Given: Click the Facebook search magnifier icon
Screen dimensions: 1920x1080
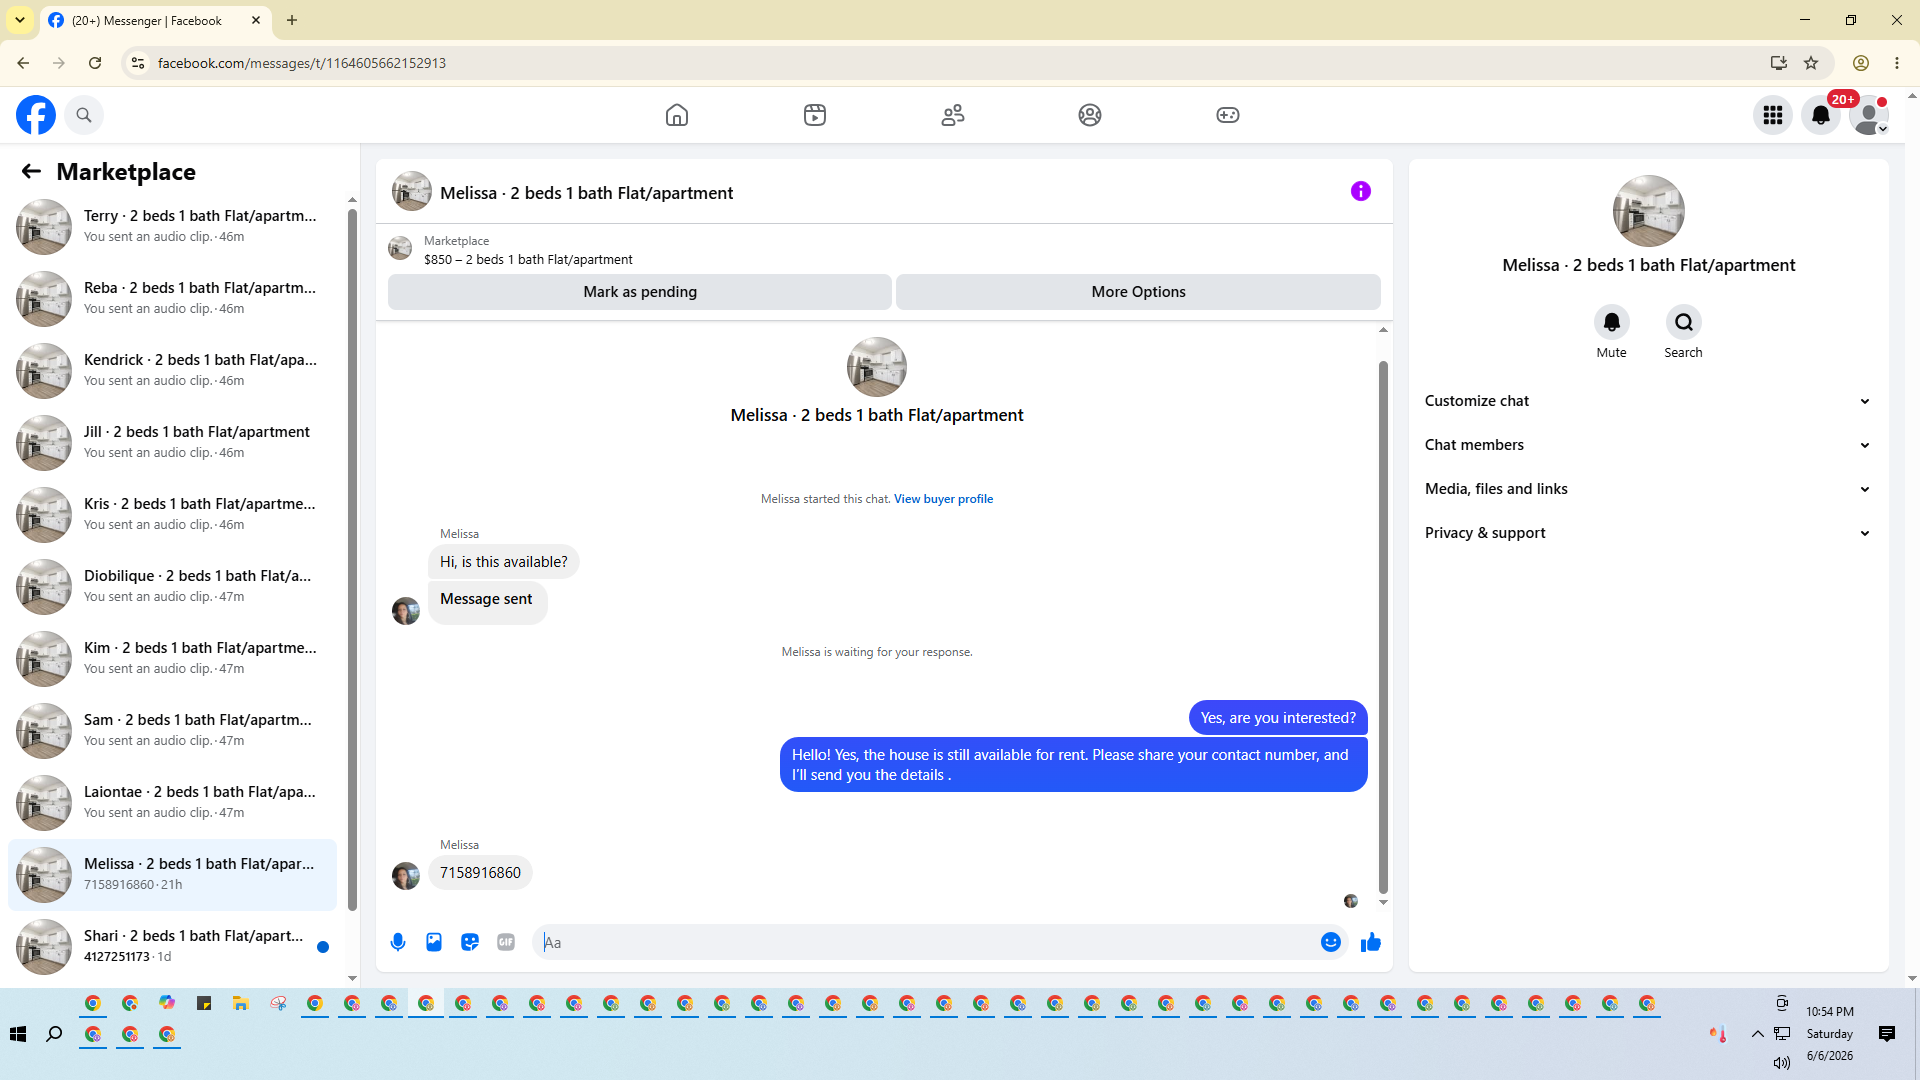Looking at the screenshot, I should click(x=84, y=115).
